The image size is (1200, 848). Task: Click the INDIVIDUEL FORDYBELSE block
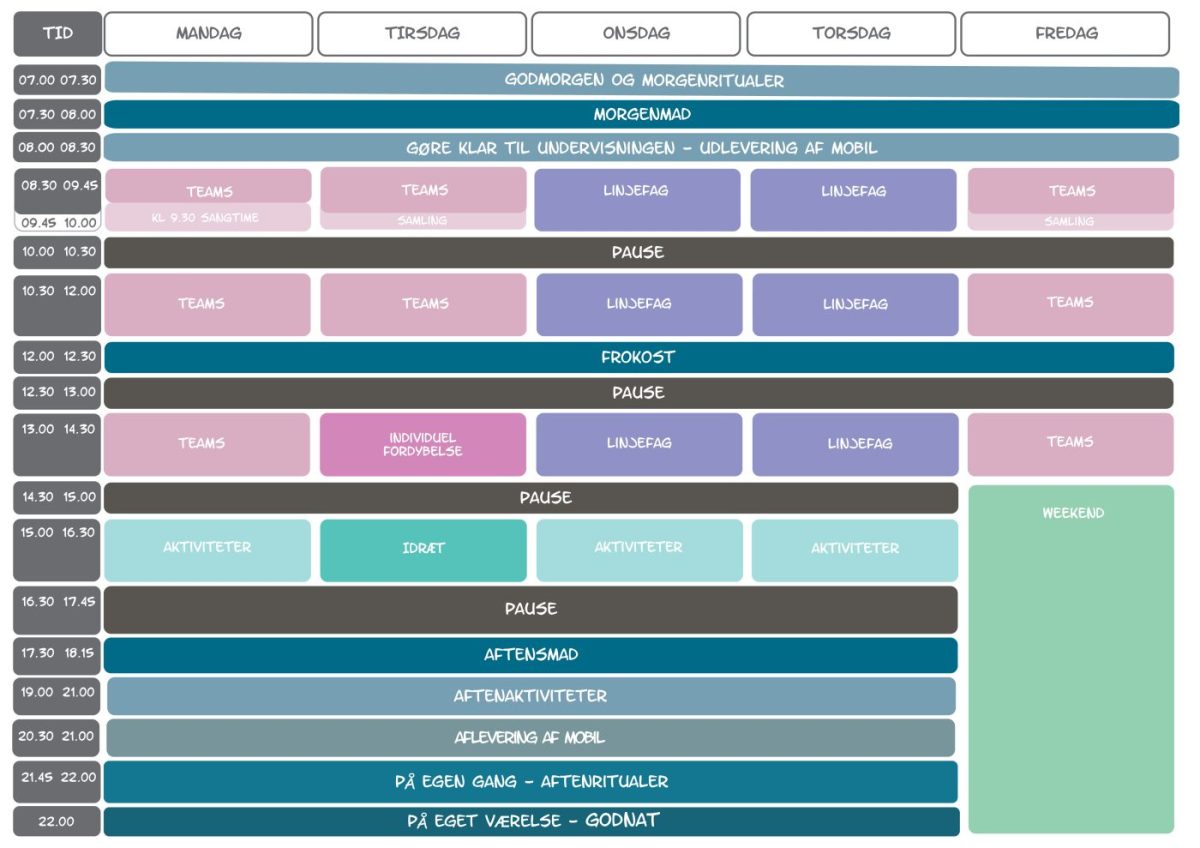click(x=423, y=445)
